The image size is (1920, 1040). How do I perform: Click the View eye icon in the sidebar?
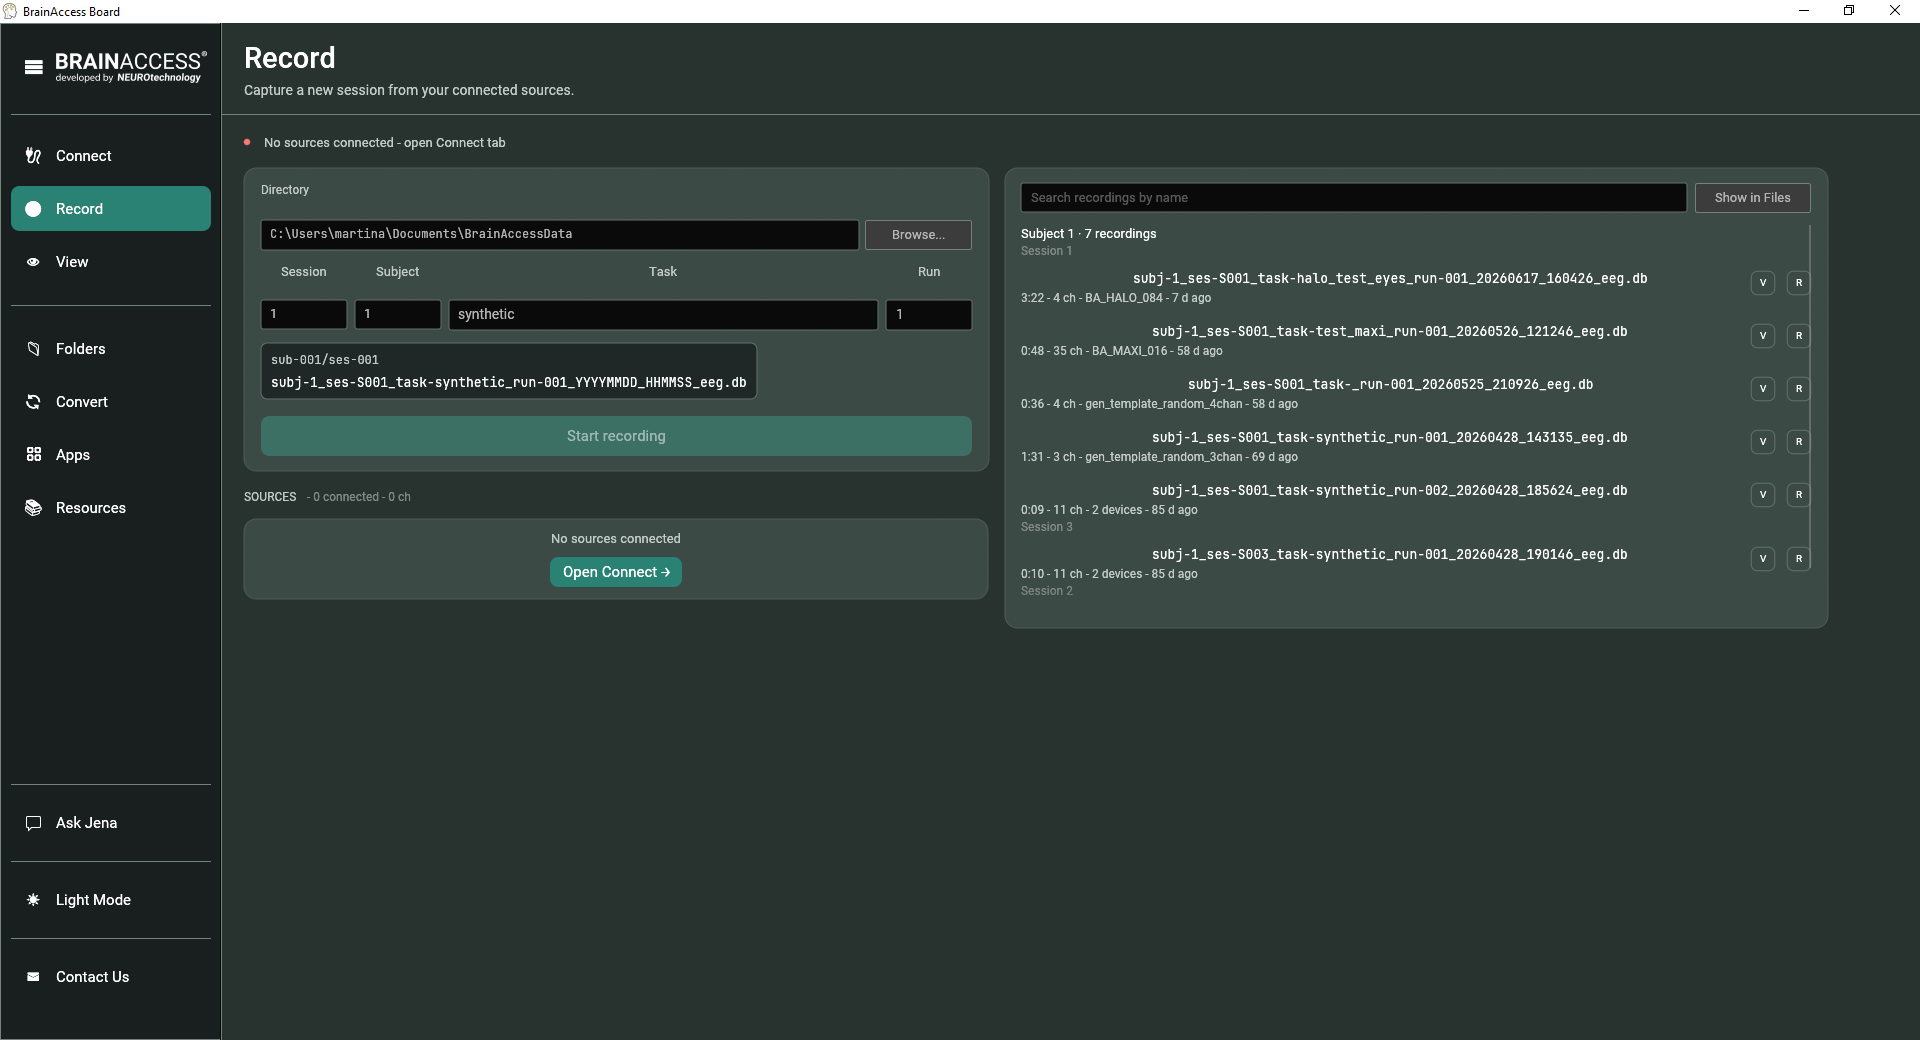pos(34,262)
